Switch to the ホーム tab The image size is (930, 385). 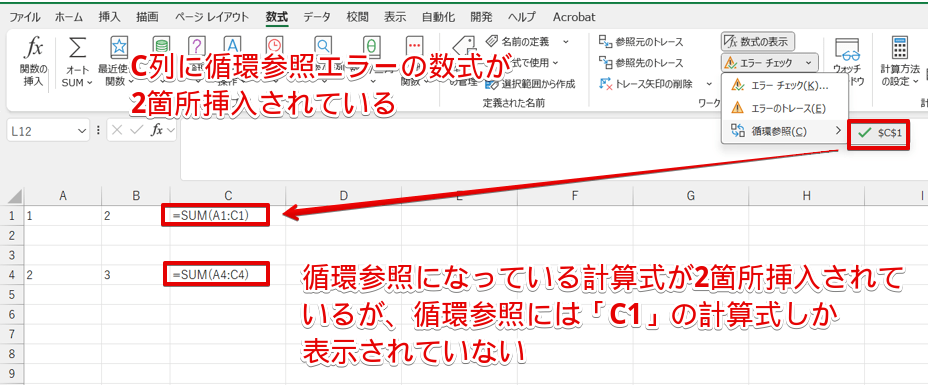pos(69,17)
